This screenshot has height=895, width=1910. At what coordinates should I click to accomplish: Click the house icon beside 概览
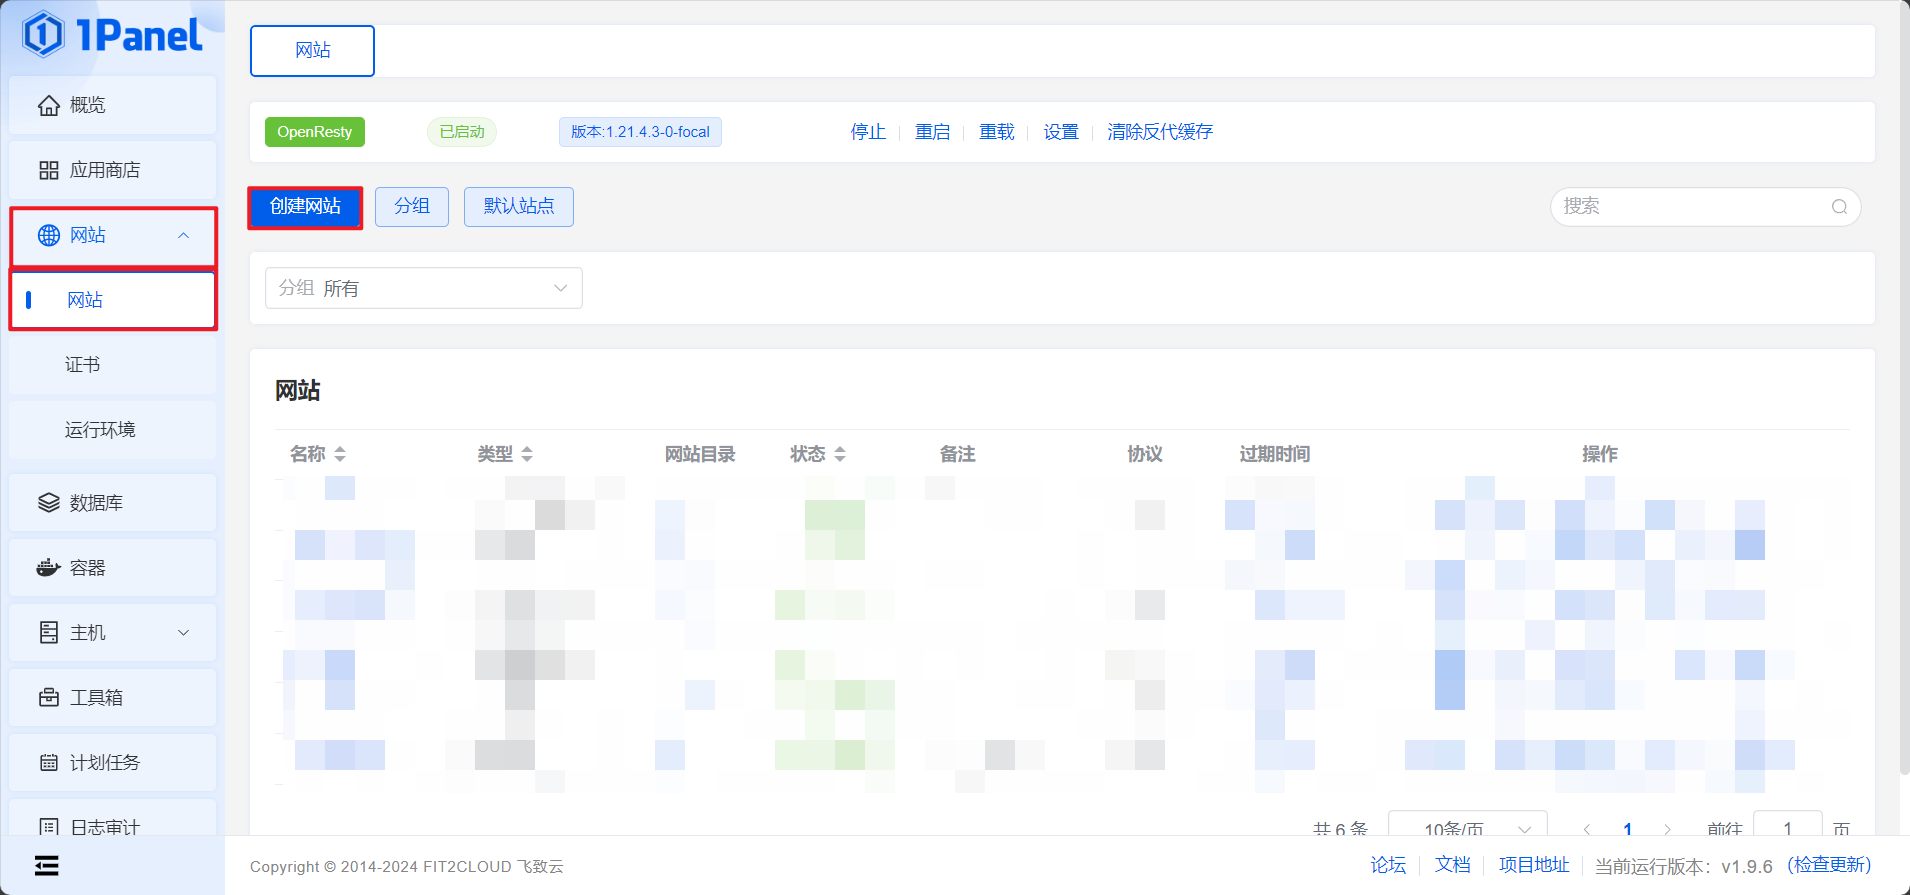click(x=48, y=105)
